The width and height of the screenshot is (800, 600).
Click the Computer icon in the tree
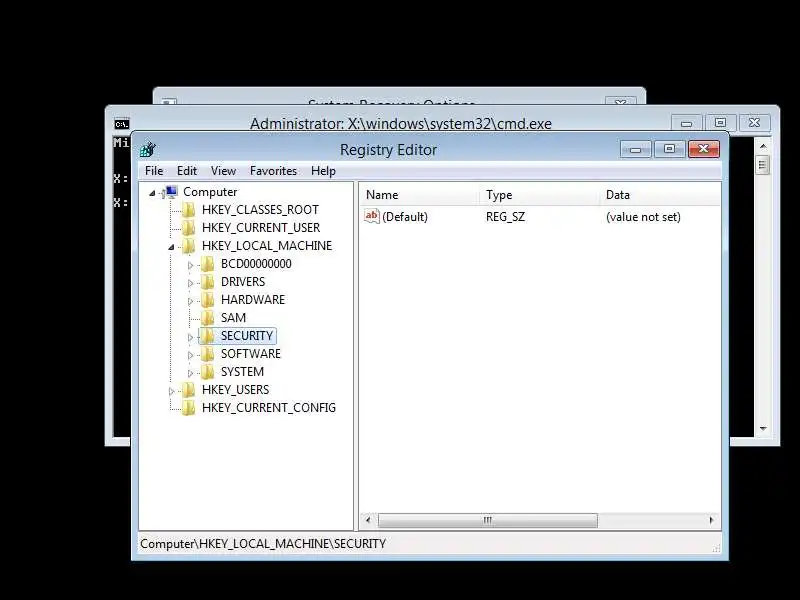pos(170,192)
